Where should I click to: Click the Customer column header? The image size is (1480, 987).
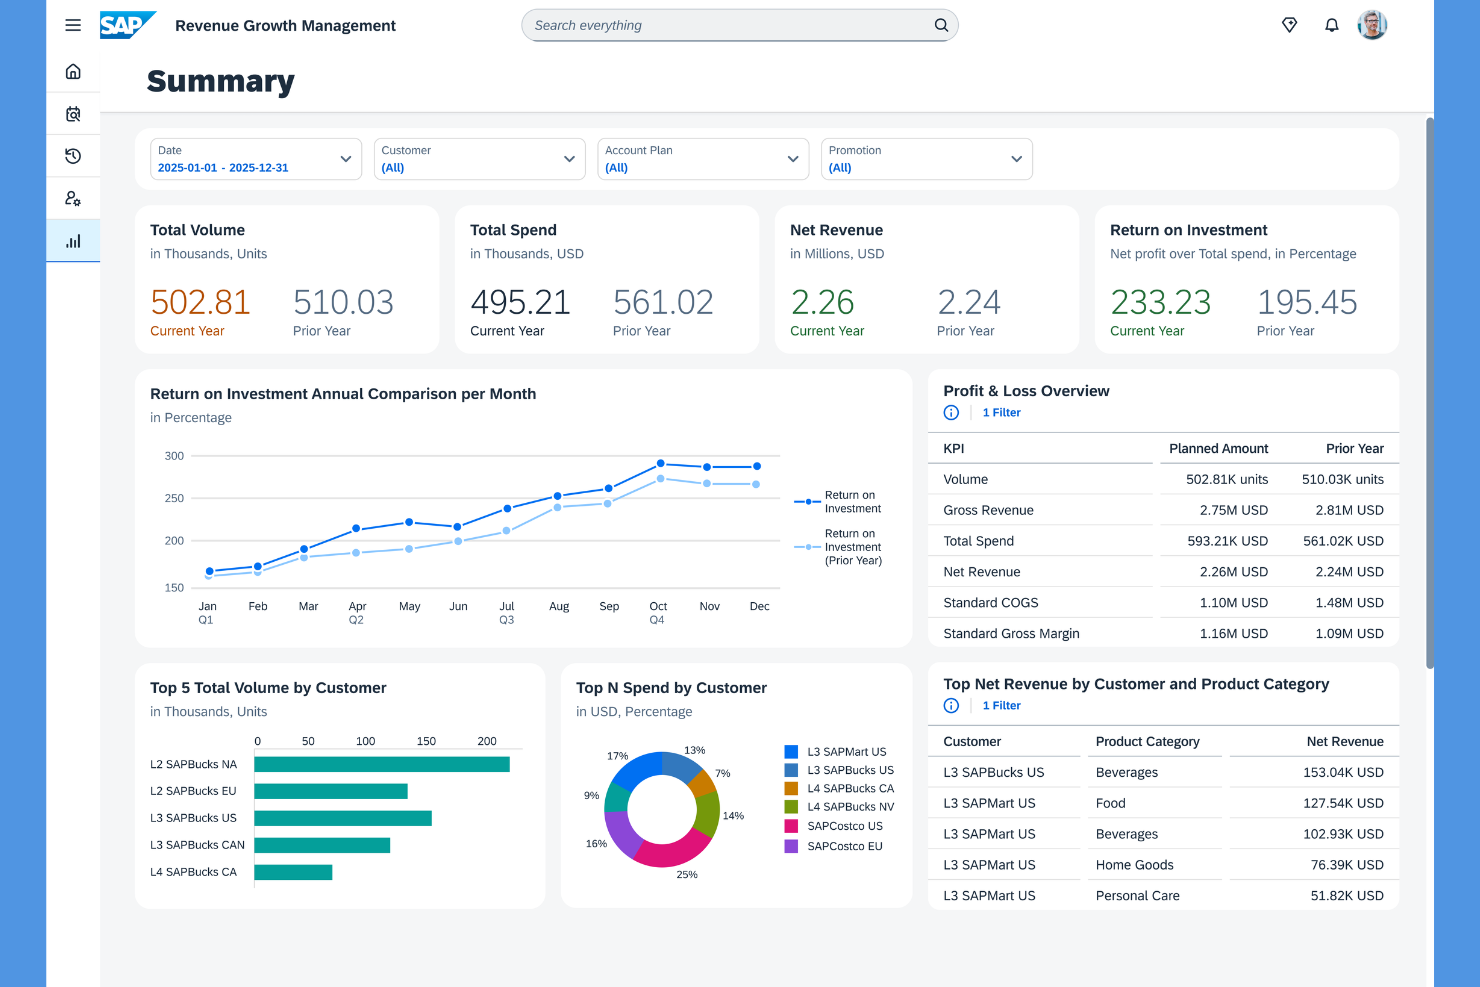coord(972,742)
